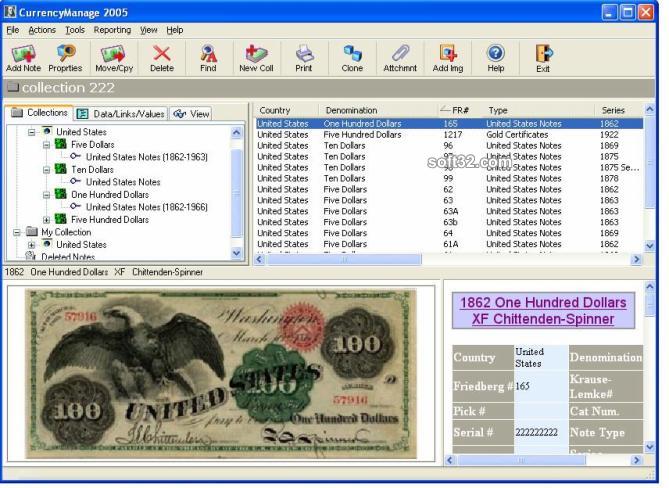Collapse the My Collection tree node

(x=17, y=232)
